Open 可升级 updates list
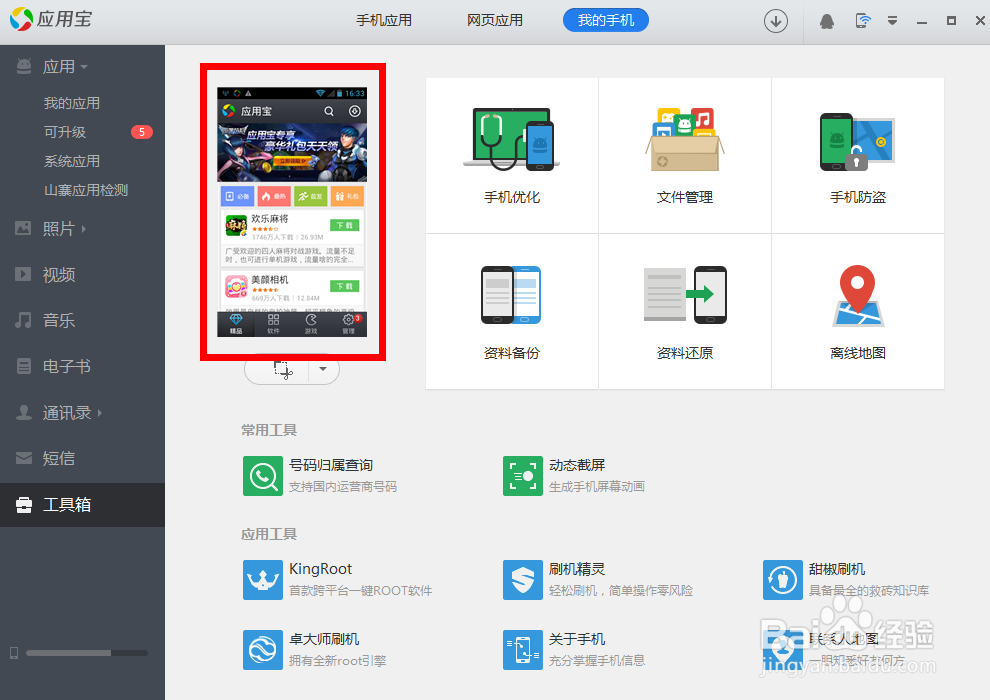This screenshot has height=700, width=990. click(x=65, y=132)
